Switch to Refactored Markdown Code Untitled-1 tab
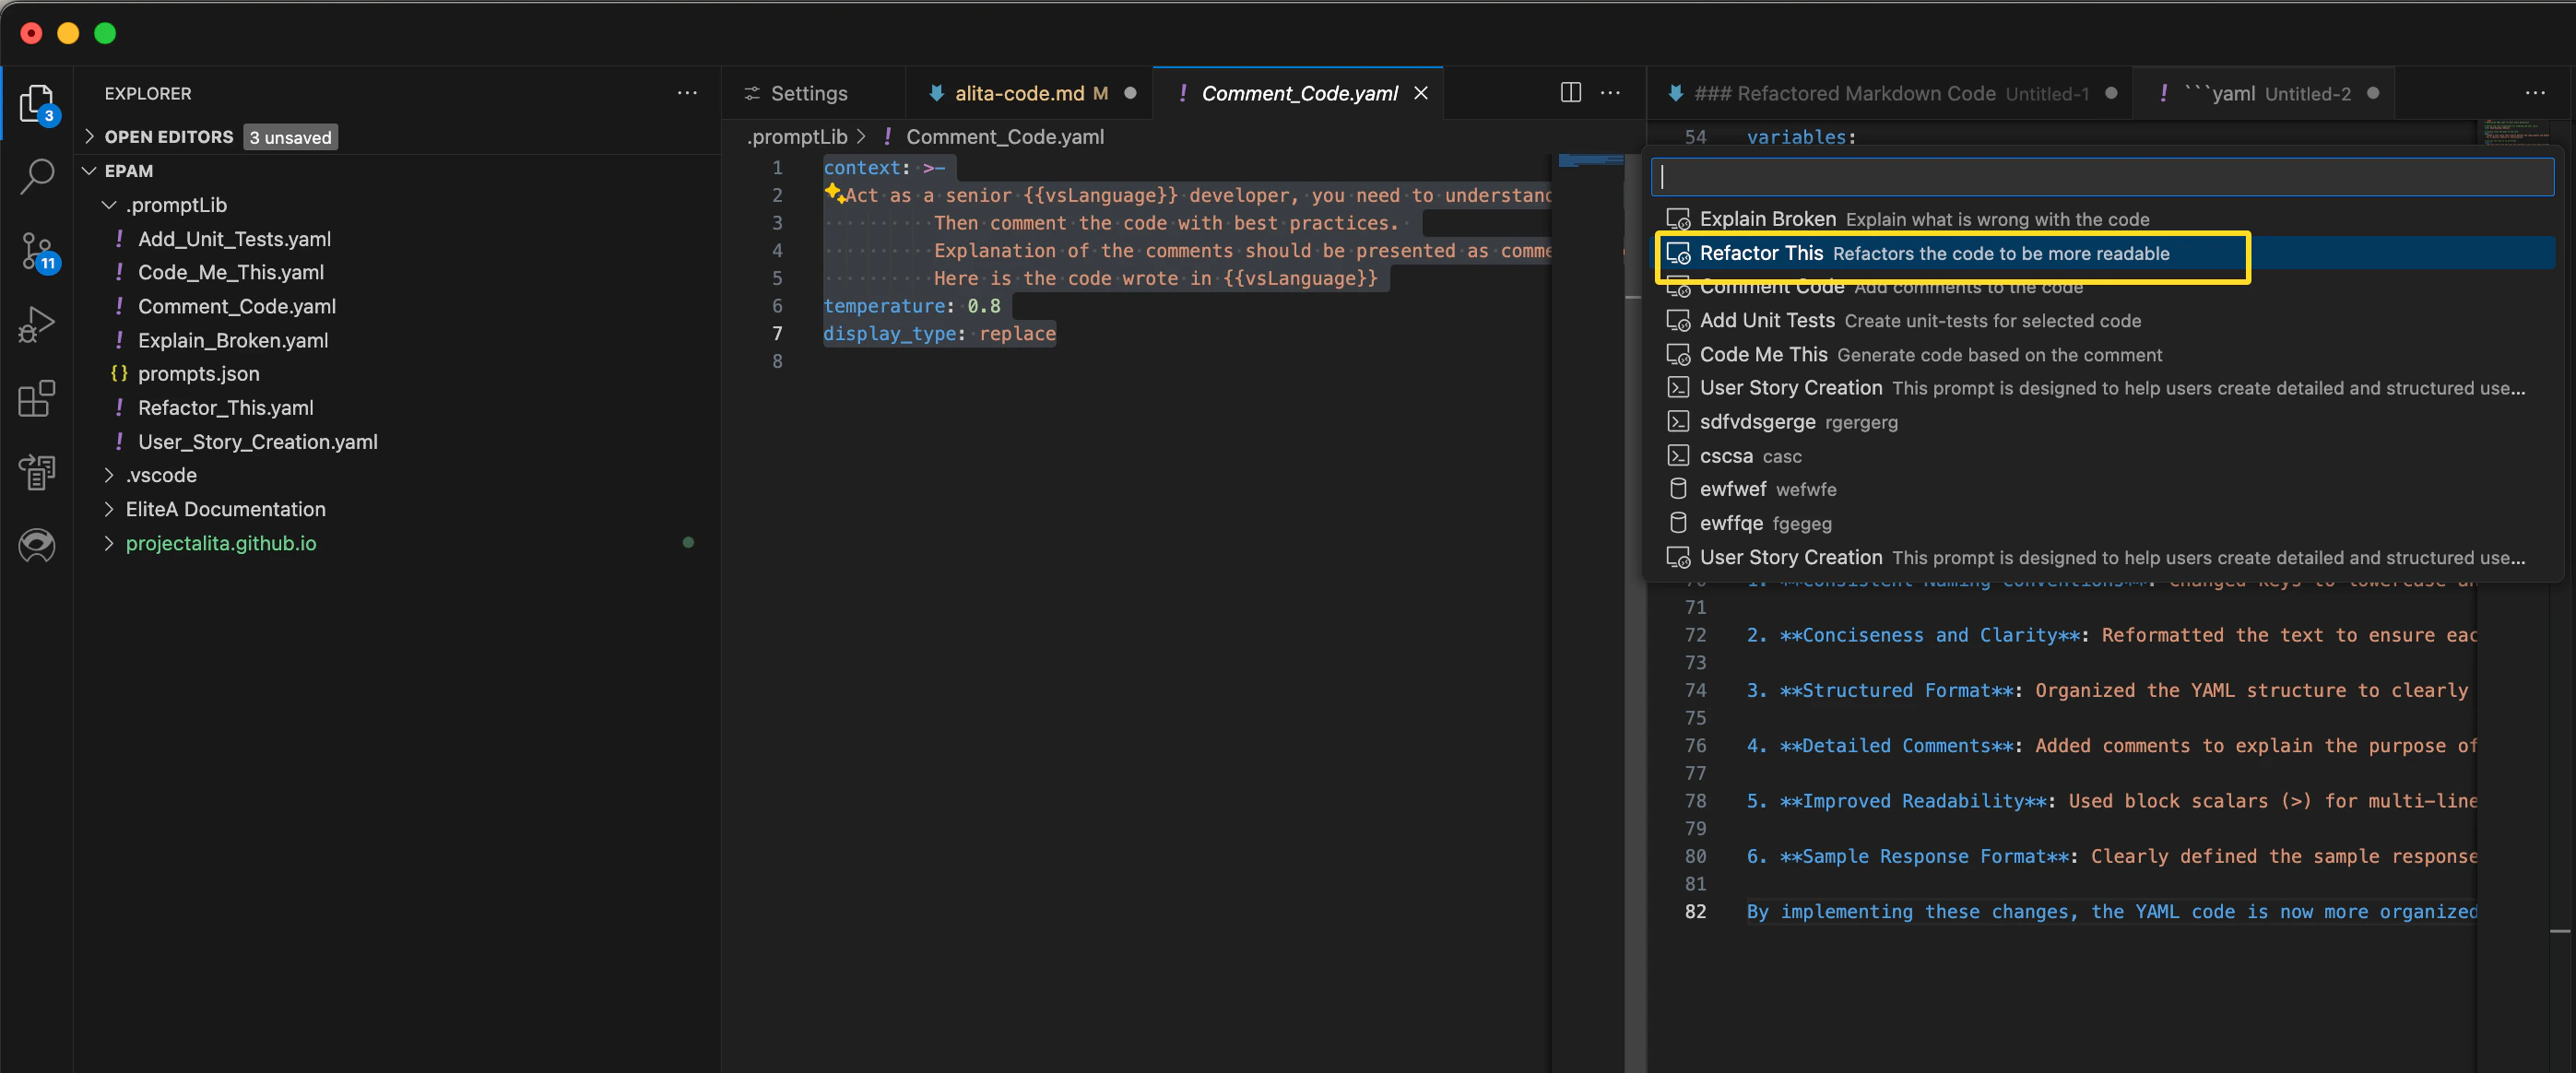The height and width of the screenshot is (1073, 2576). point(1889,93)
